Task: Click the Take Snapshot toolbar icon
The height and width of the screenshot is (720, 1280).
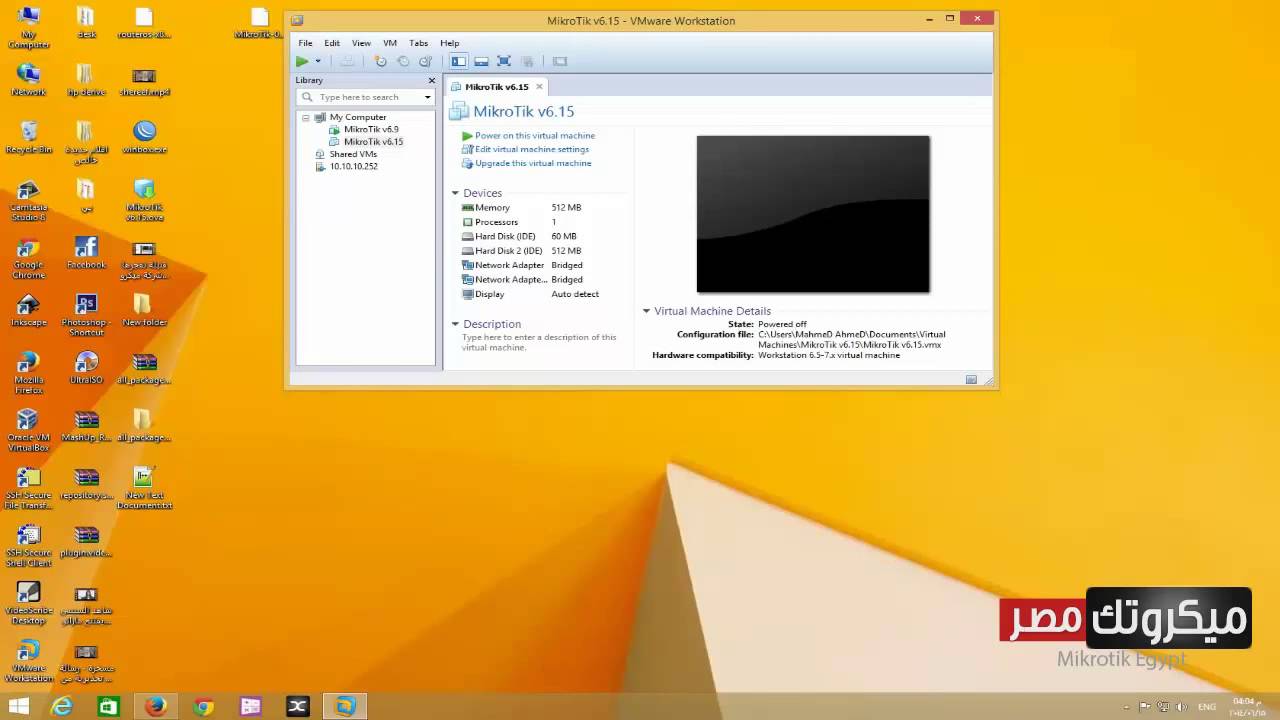Action: point(380,61)
